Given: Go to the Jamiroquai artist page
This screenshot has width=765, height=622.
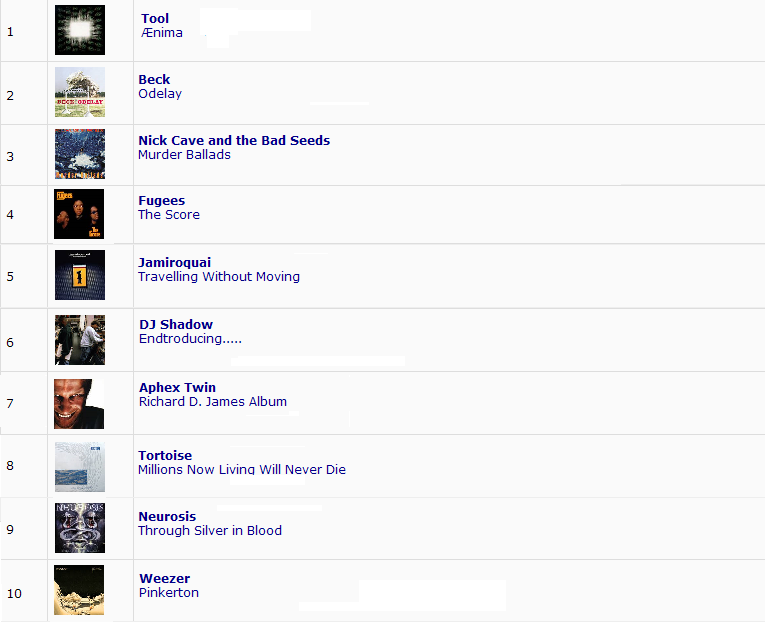Looking at the screenshot, I should coord(175,262).
